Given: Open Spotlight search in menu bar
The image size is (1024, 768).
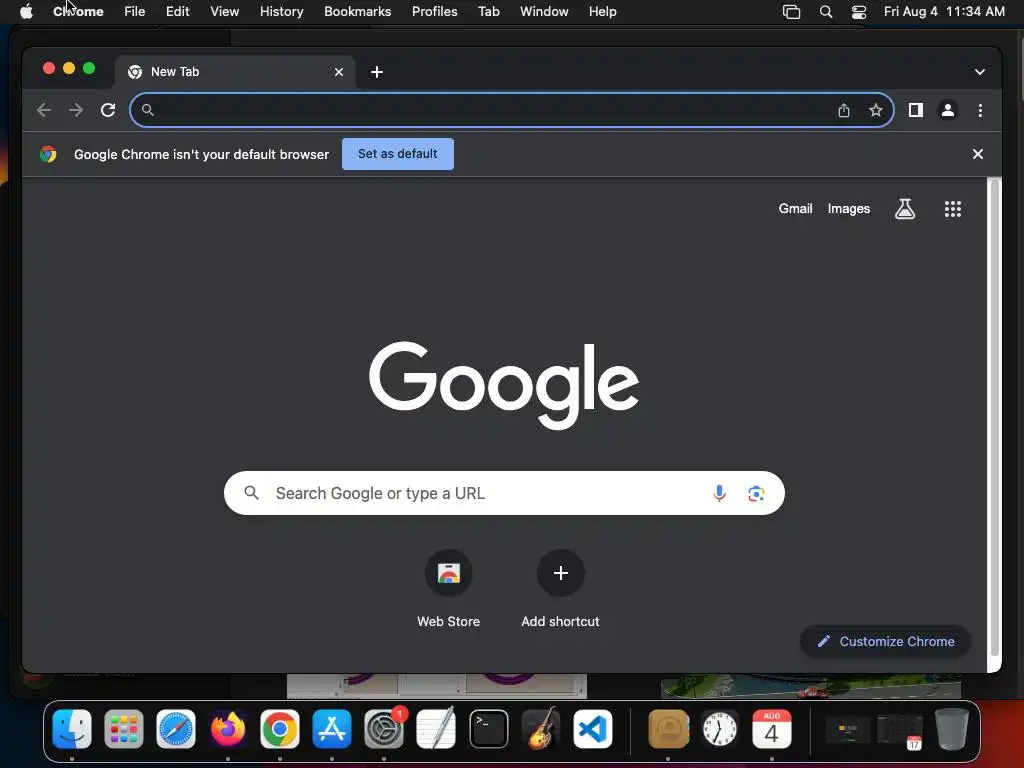Looking at the screenshot, I should pyautogui.click(x=825, y=12).
